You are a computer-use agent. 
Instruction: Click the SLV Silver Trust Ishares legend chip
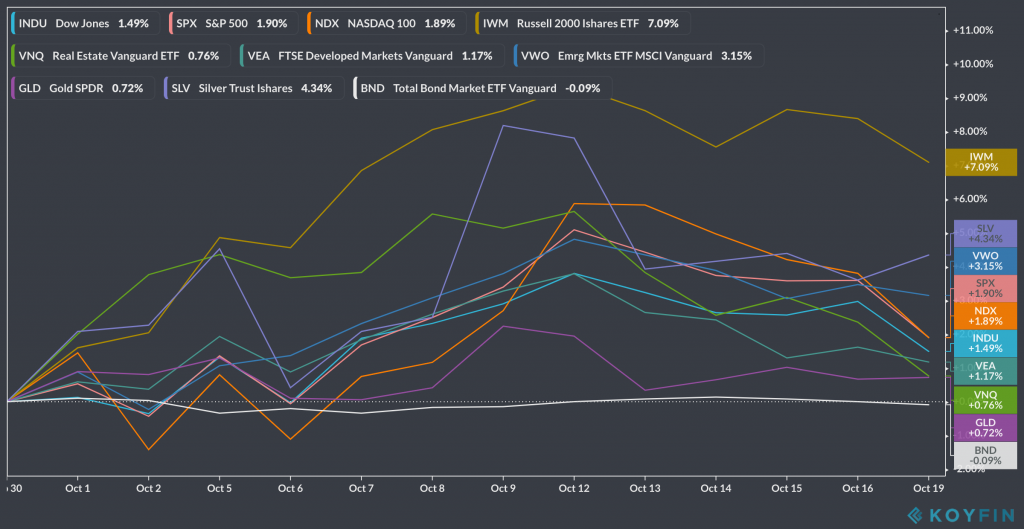[x=255, y=88]
